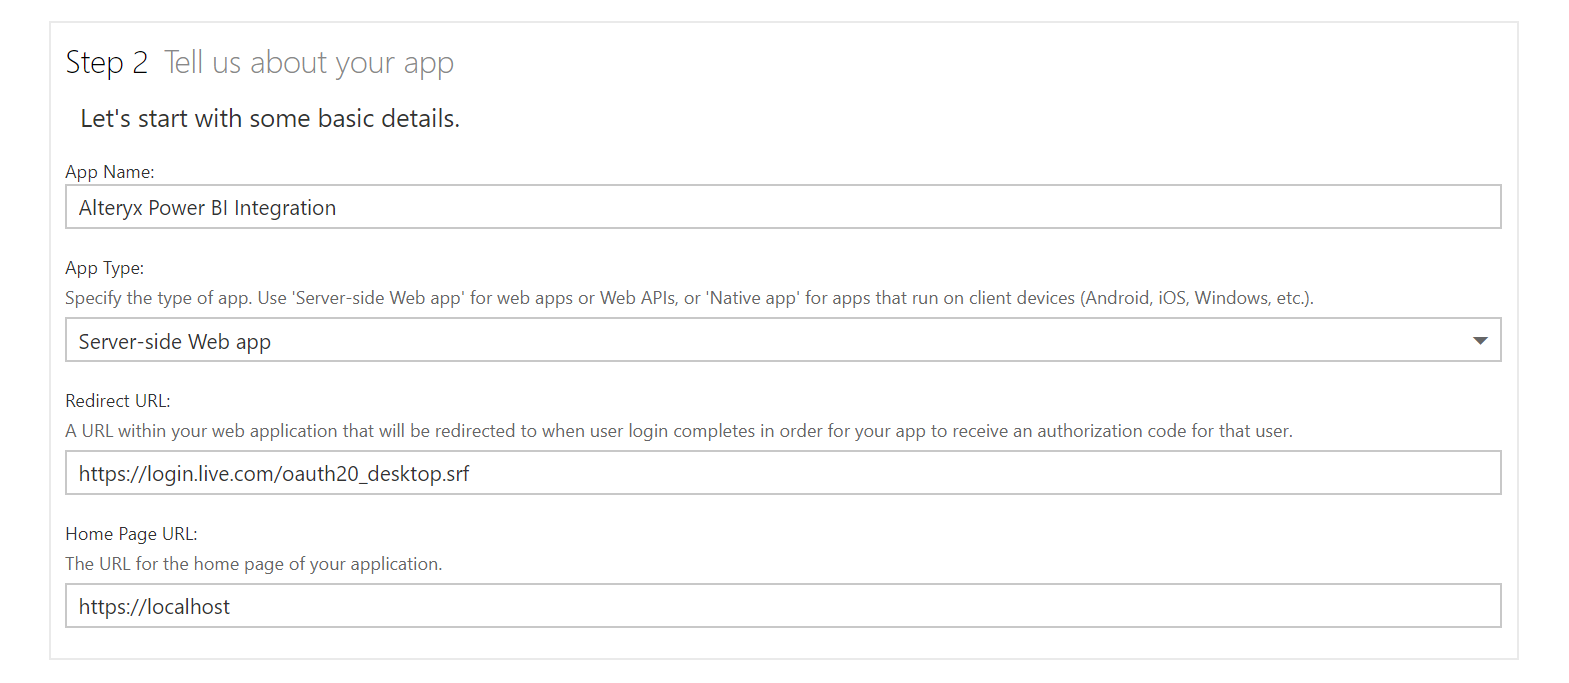Click the app type description sentence
This screenshot has height=683, width=1569.
[x=689, y=297]
